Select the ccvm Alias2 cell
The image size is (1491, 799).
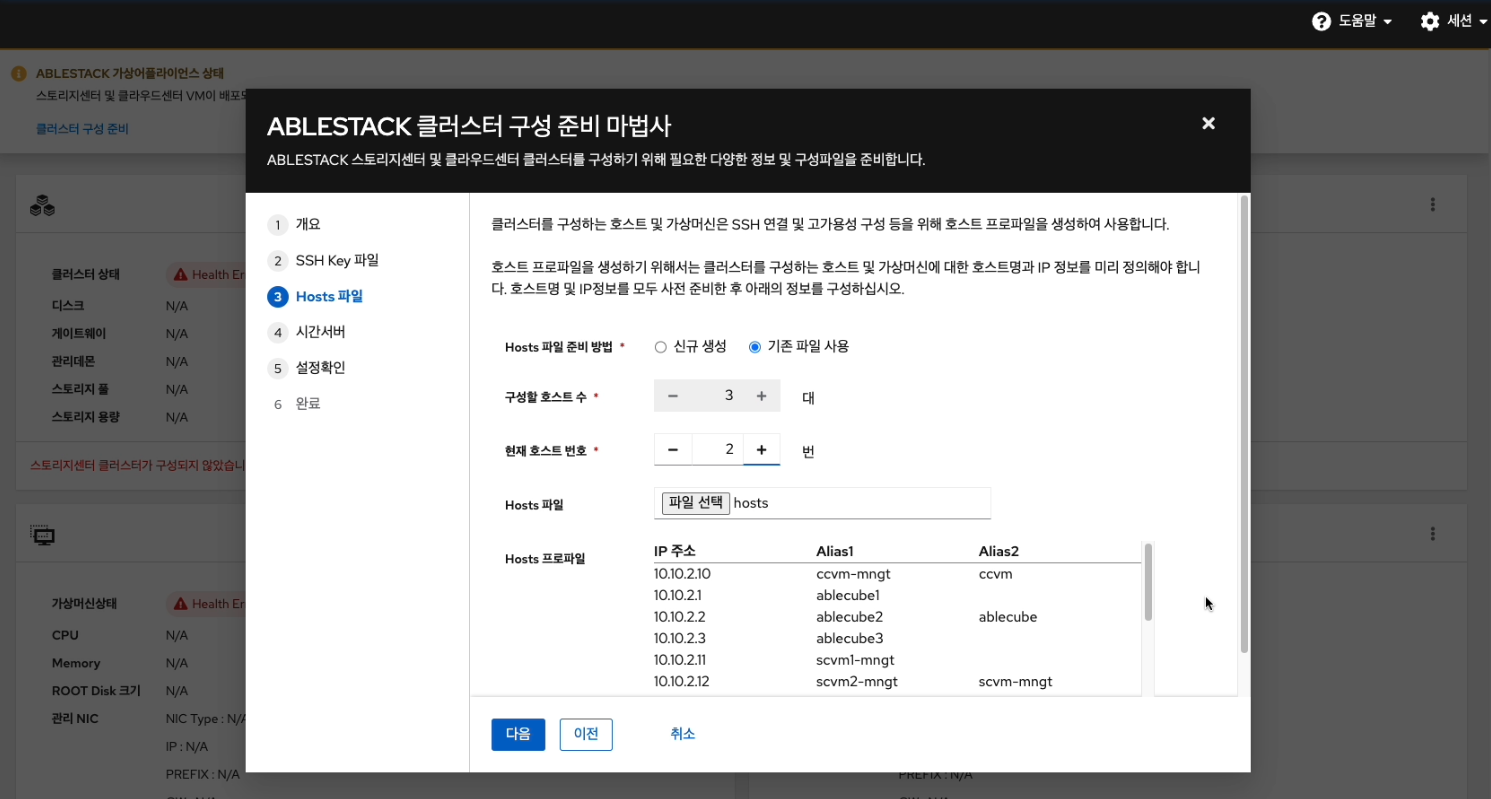996,574
